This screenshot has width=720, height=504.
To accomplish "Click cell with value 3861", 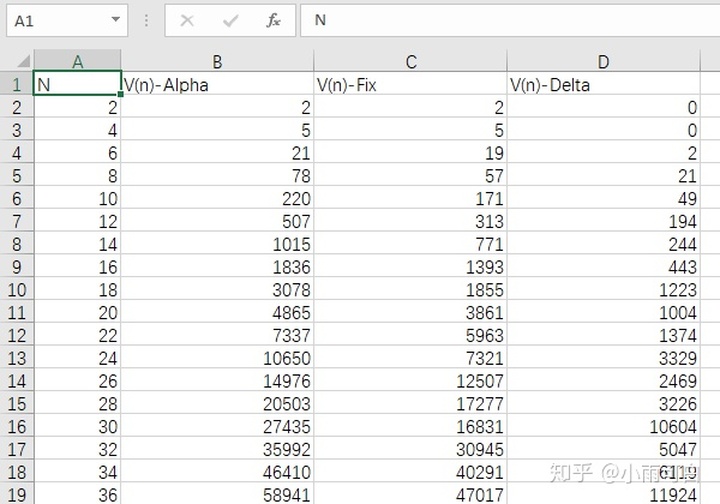I will pyautogui.click(x=411, y=312).
